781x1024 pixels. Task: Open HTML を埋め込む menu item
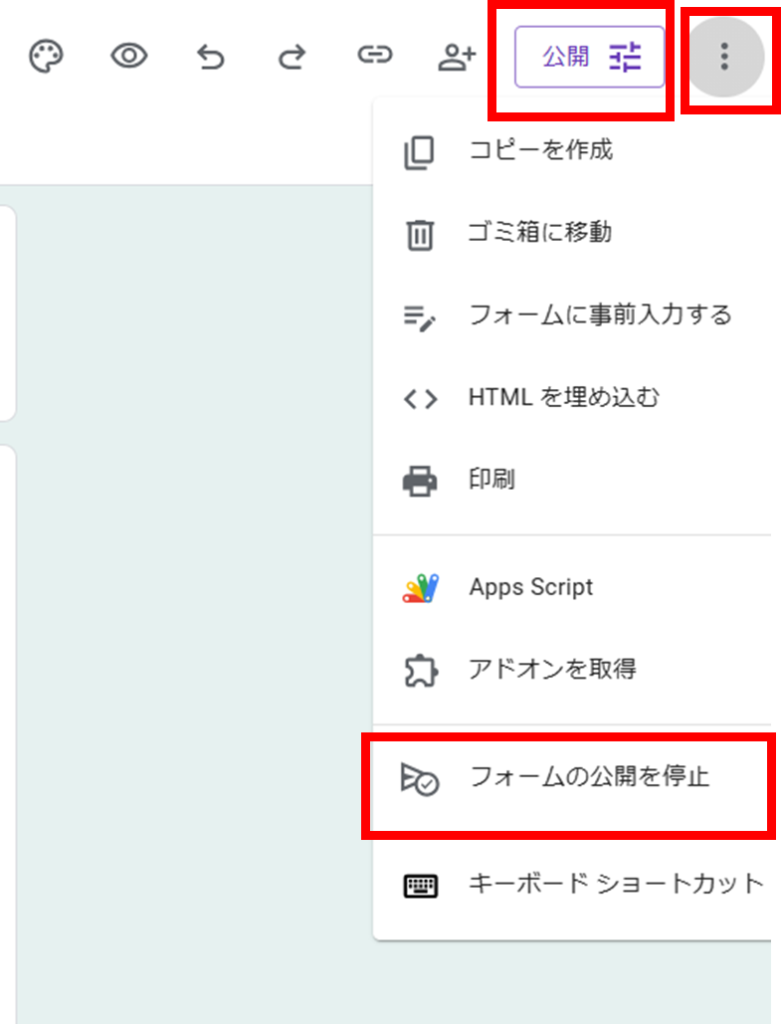point(564,398)
